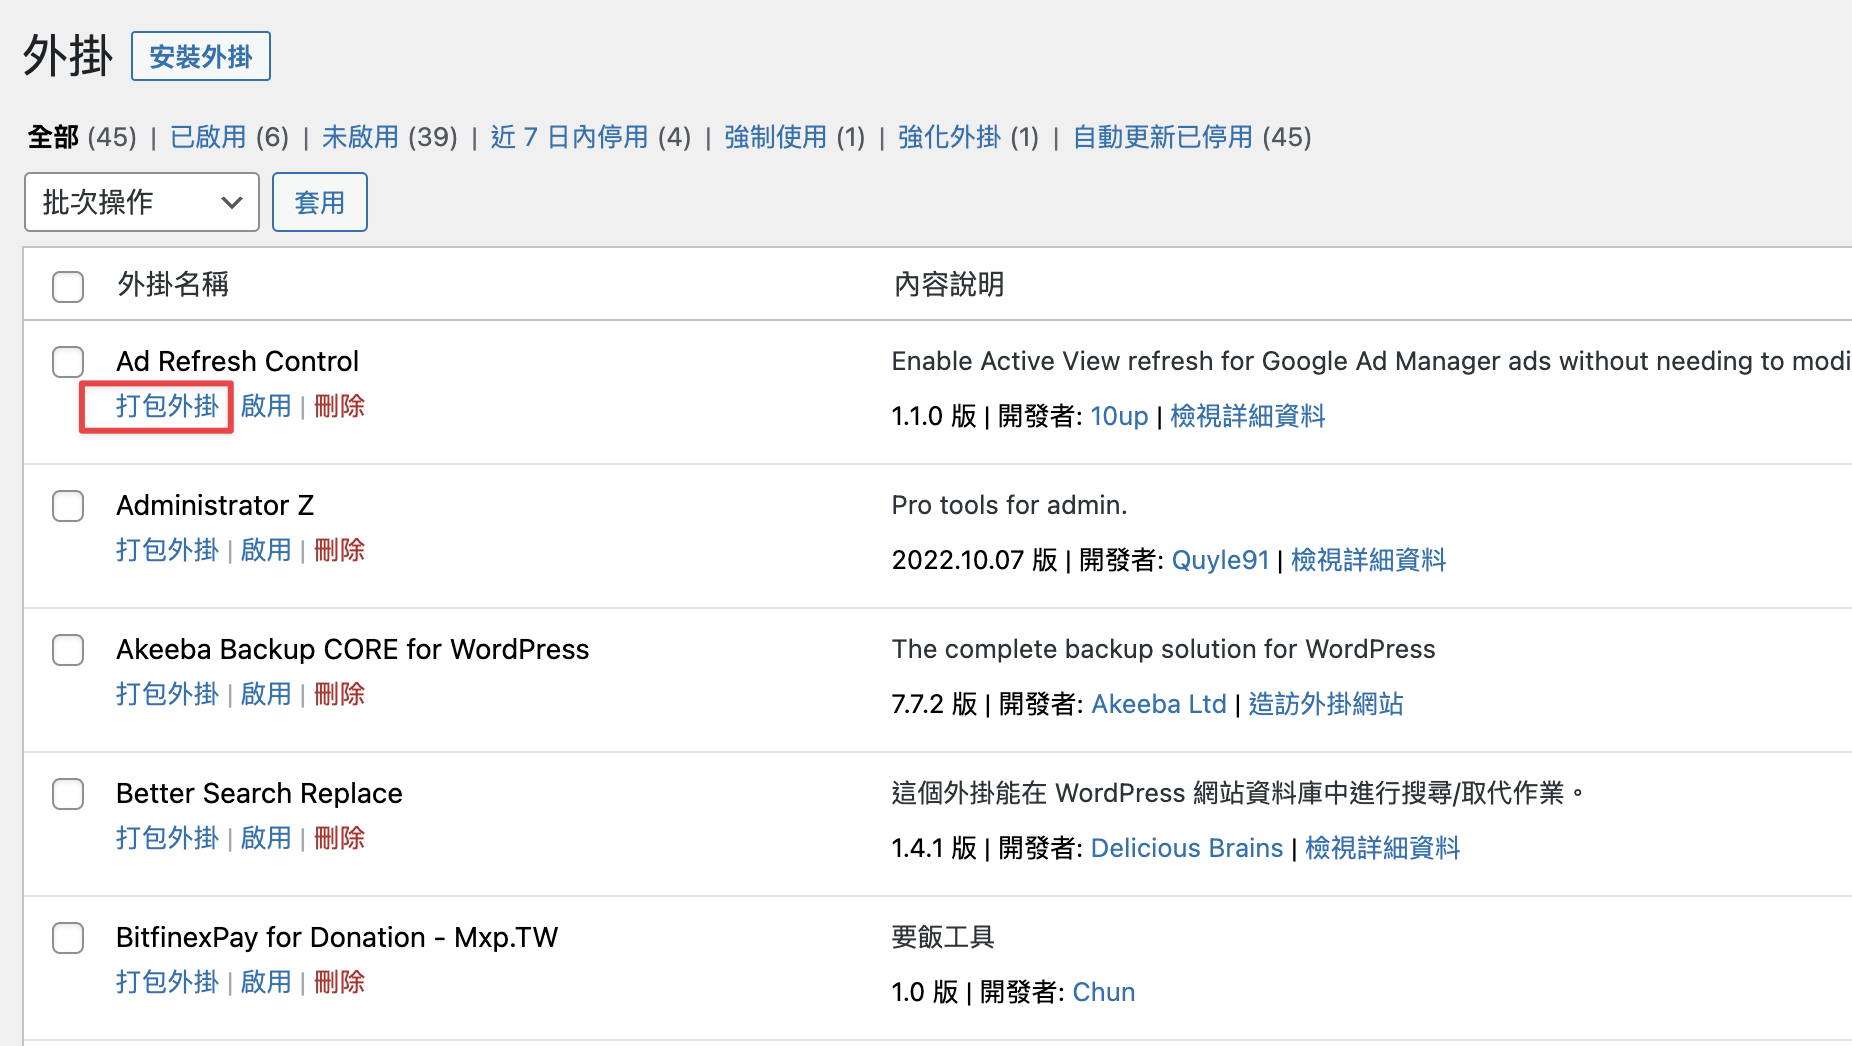The image size is (1852, 1046).
Task: Check the Better Search Replace checkbox
Action: pos(68,794)
